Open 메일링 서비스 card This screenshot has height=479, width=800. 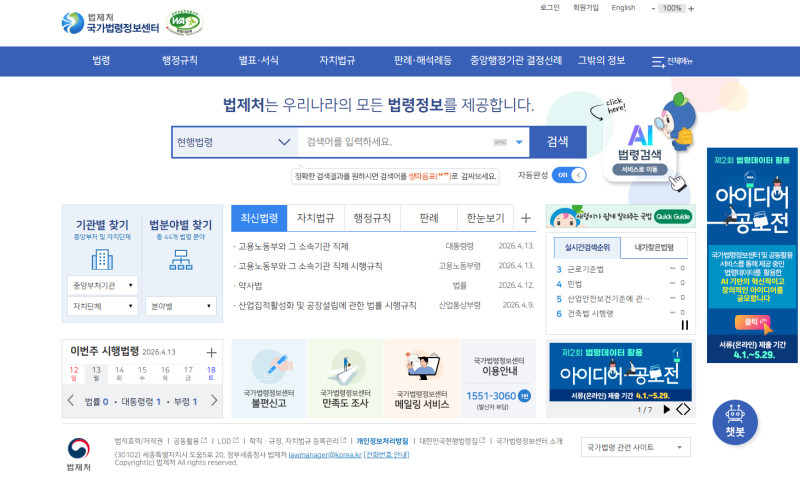422,379
